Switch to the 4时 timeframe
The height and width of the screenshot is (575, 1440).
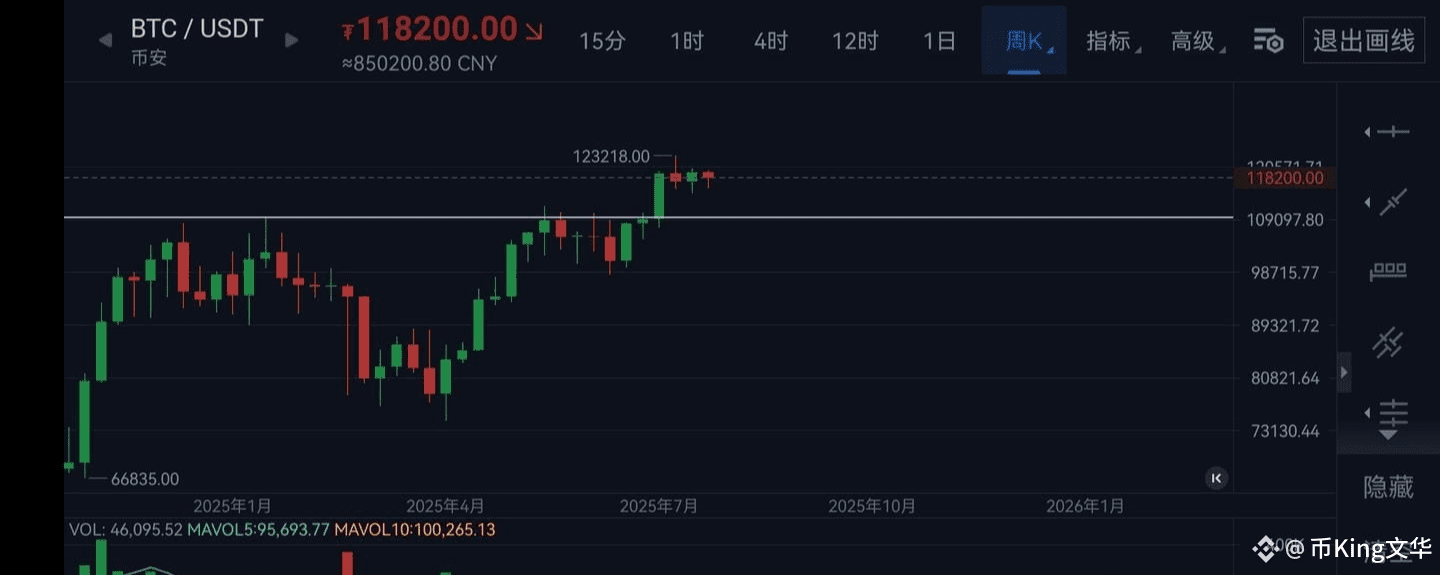[771, 41]
